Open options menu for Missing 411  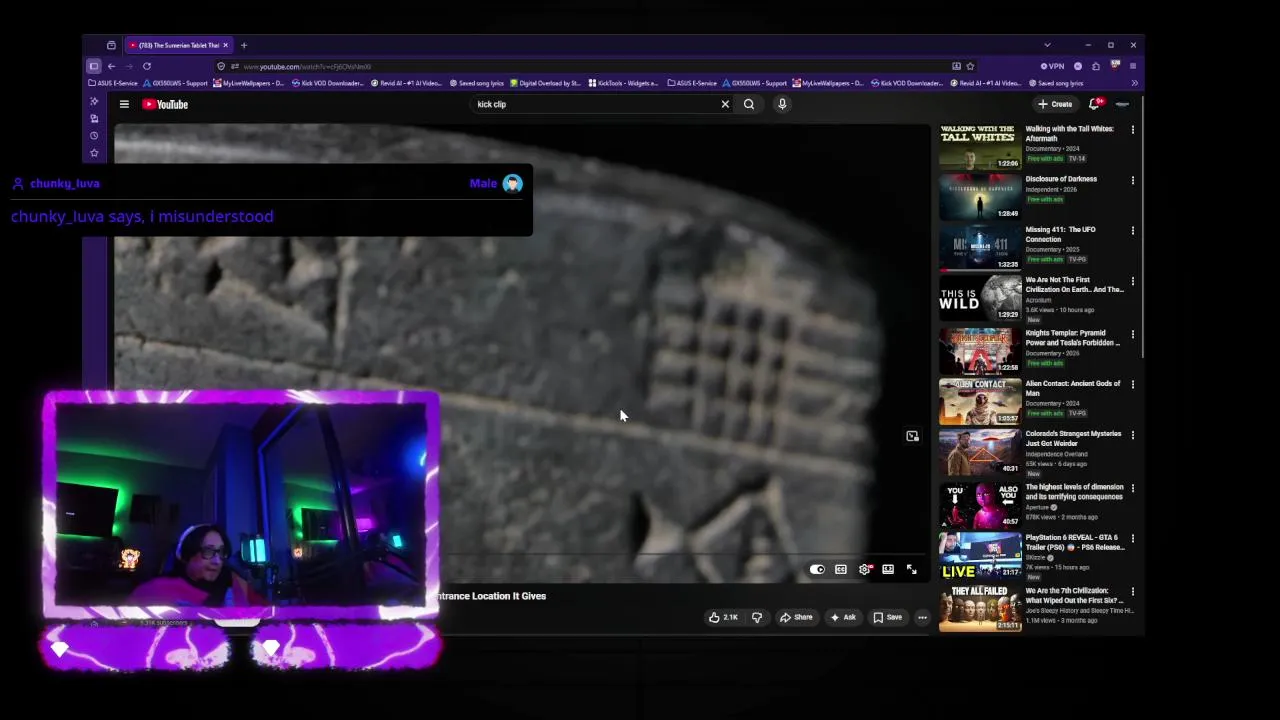pyautogui.click(x=1133, y=231)
